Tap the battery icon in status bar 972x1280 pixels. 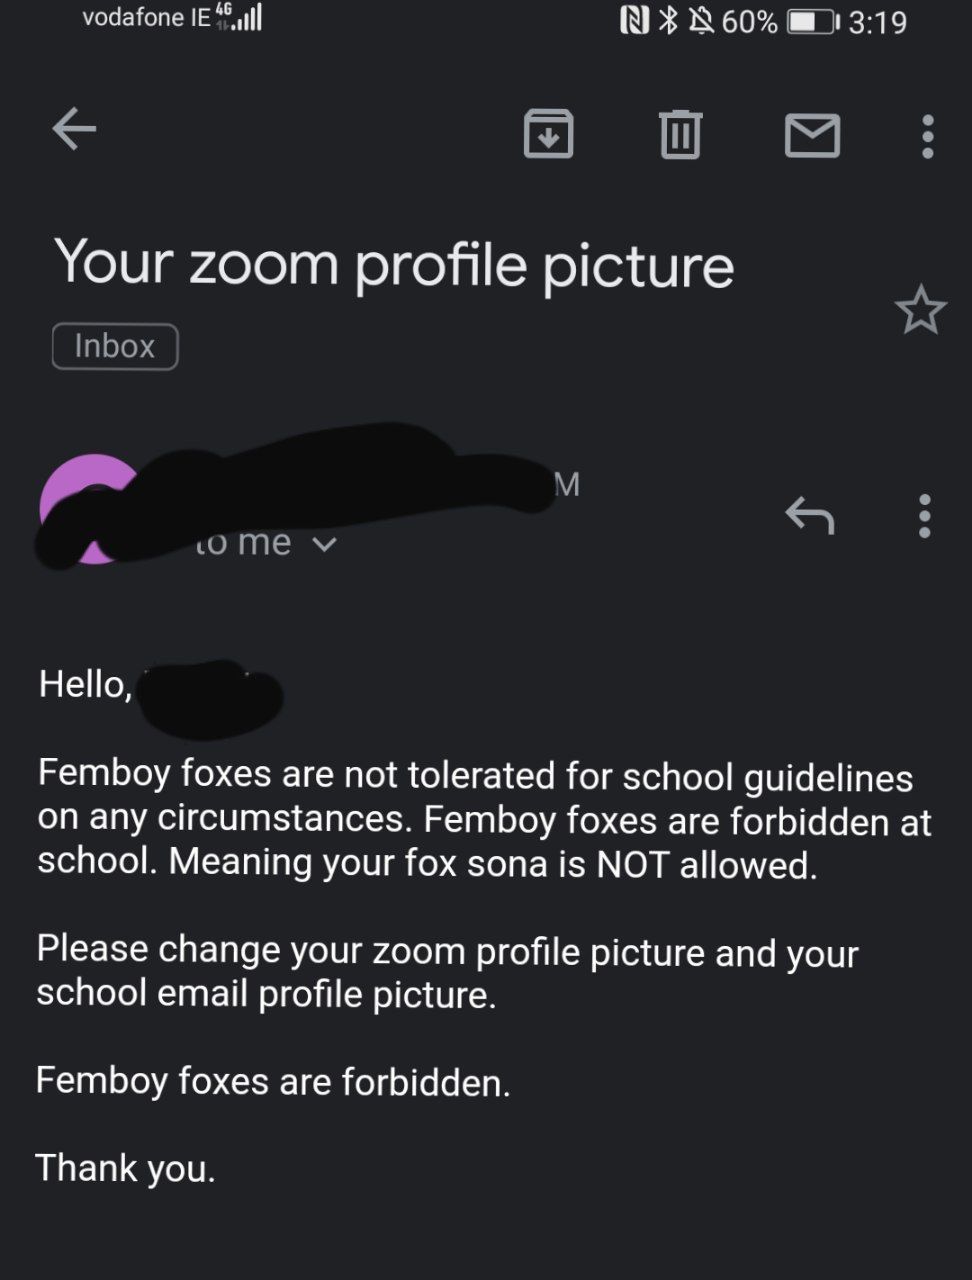[x=812, y=22]
